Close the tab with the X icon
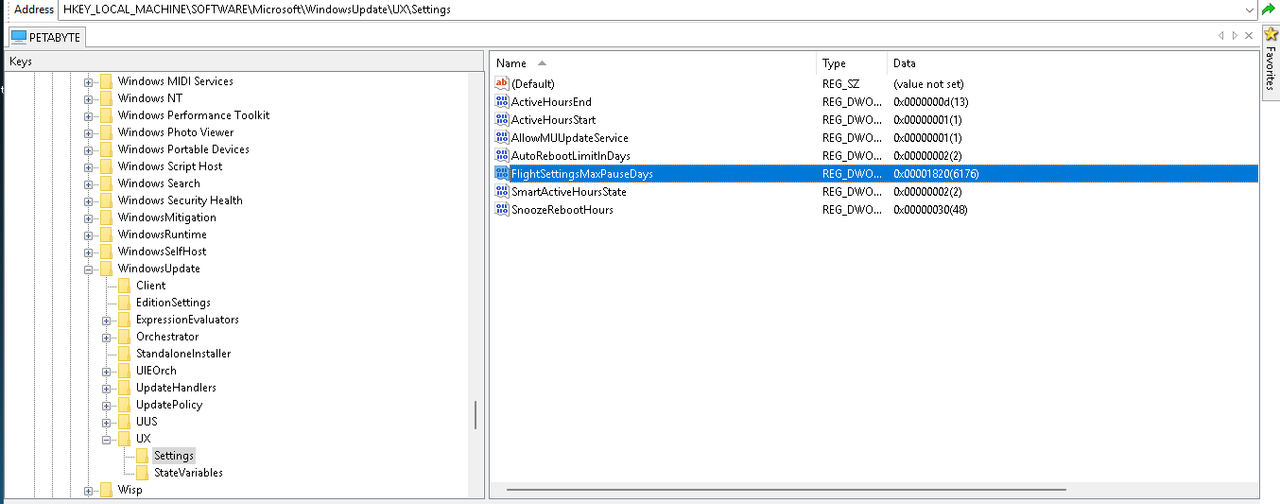This screenshot has height=504, width=1280. [1250, 36]
